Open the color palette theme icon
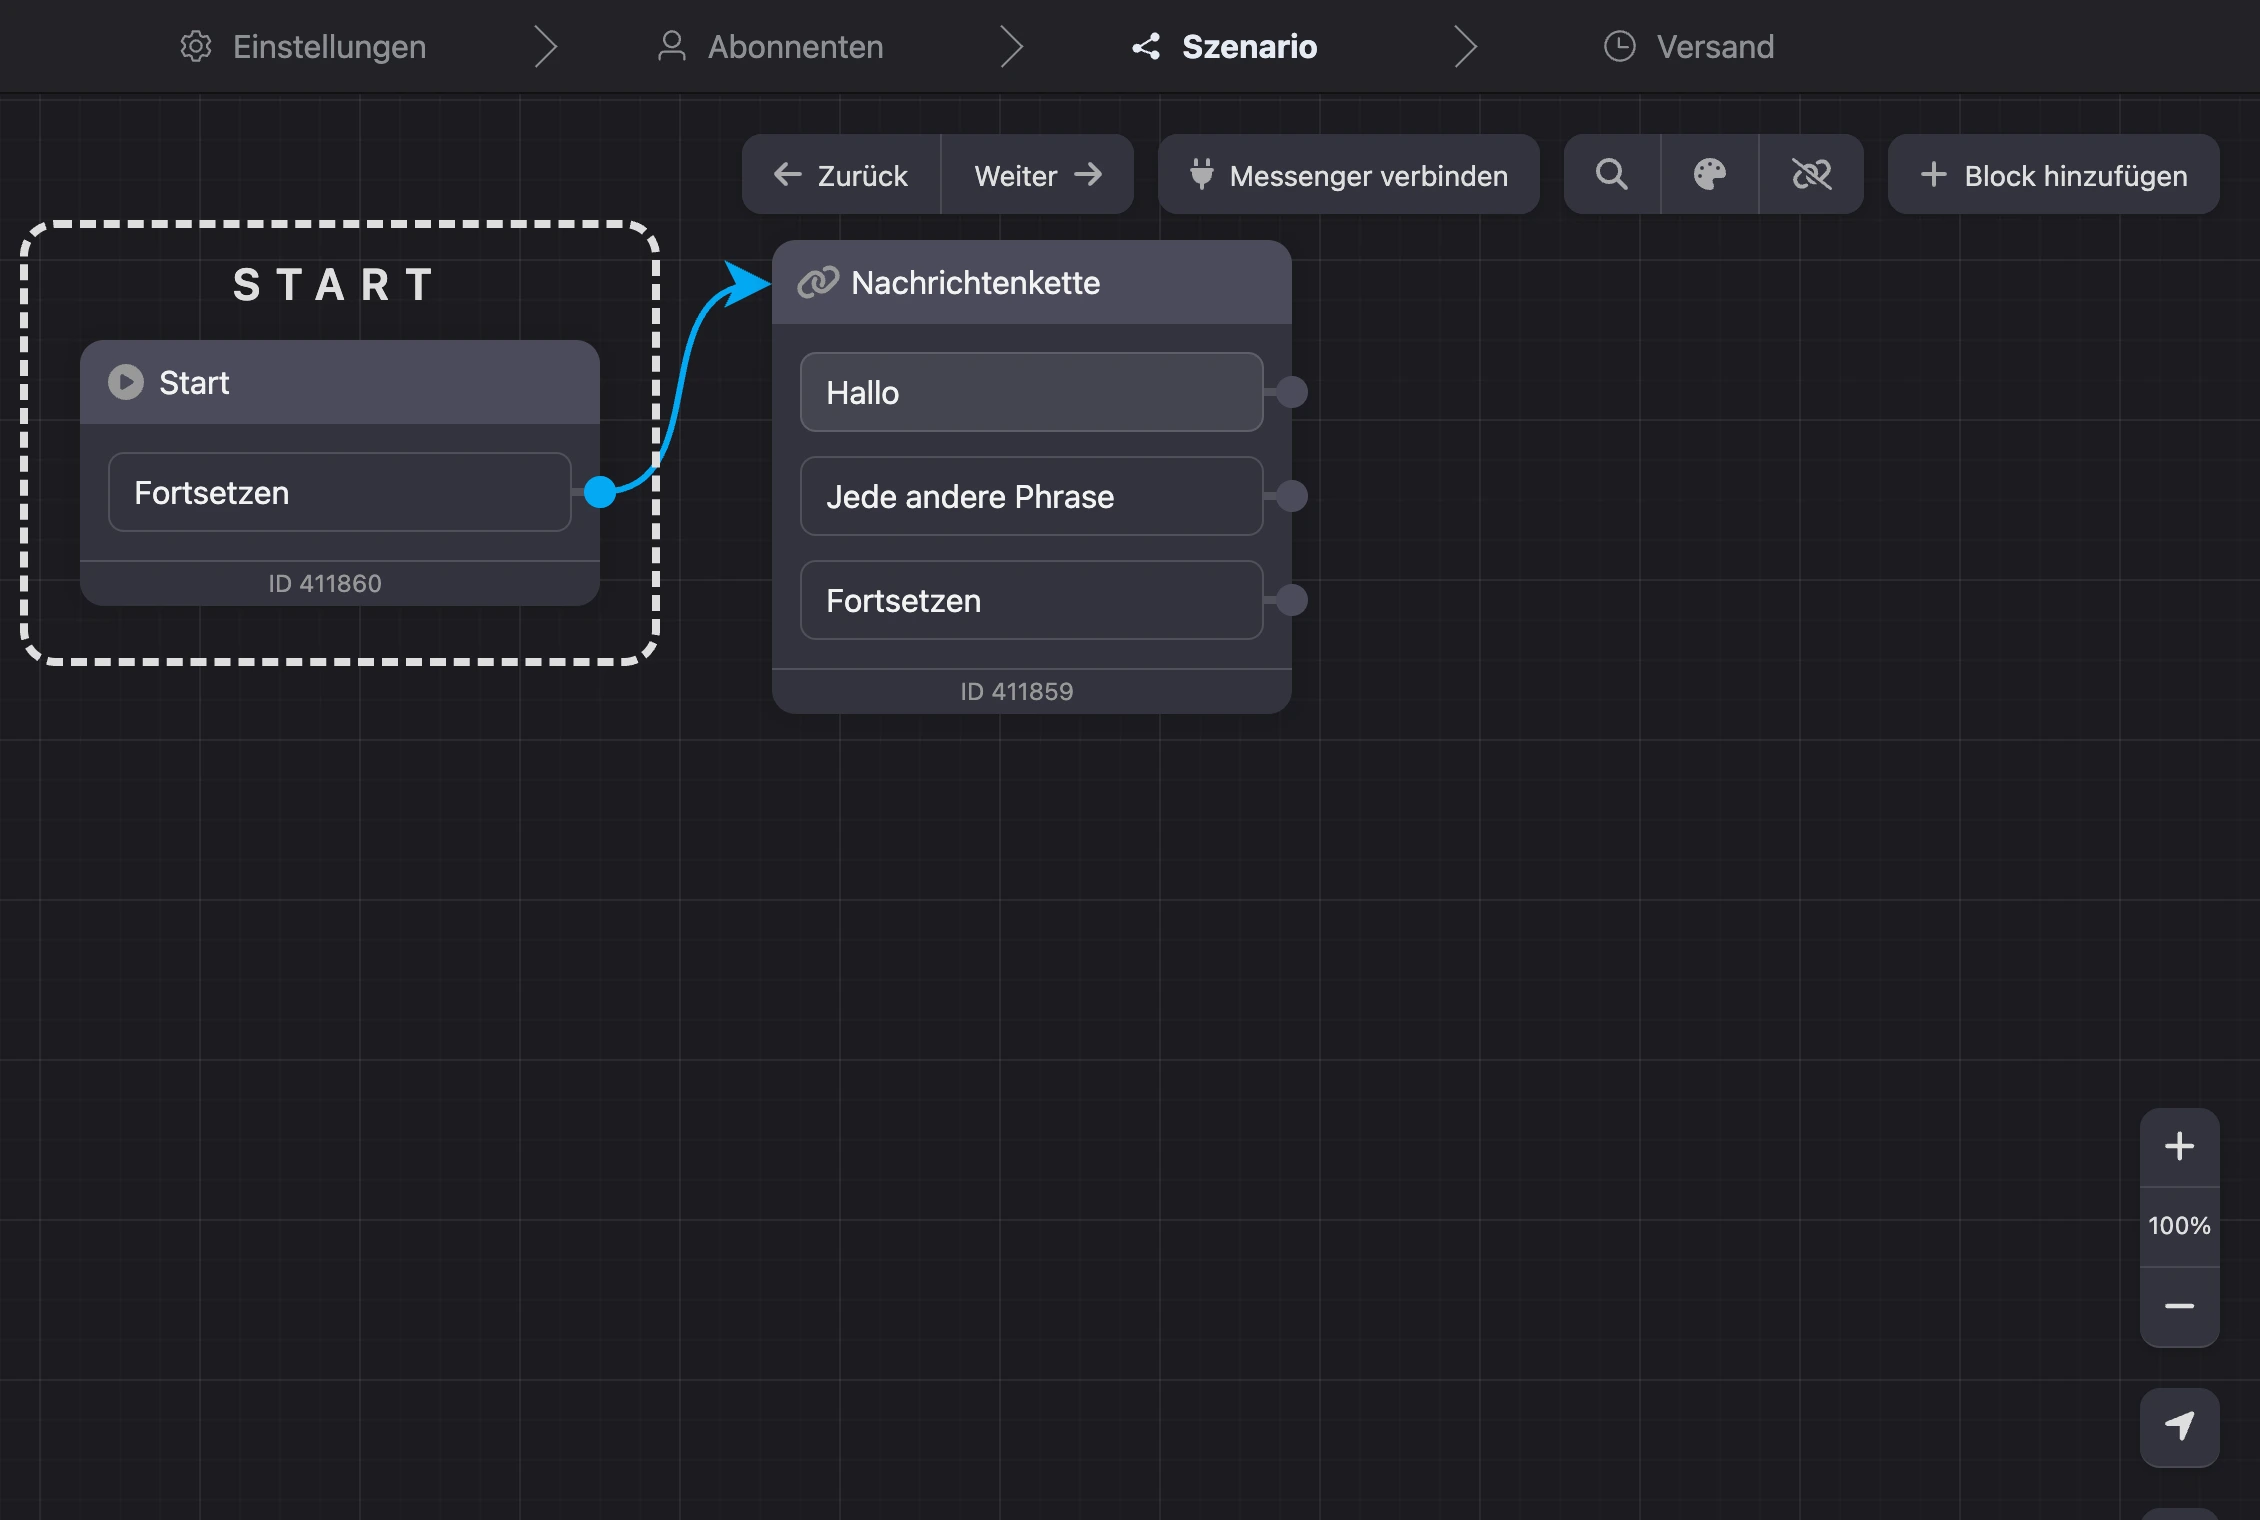Image resolution: width=2260 pixels, height=1520 pixels. pos(1709,175)
